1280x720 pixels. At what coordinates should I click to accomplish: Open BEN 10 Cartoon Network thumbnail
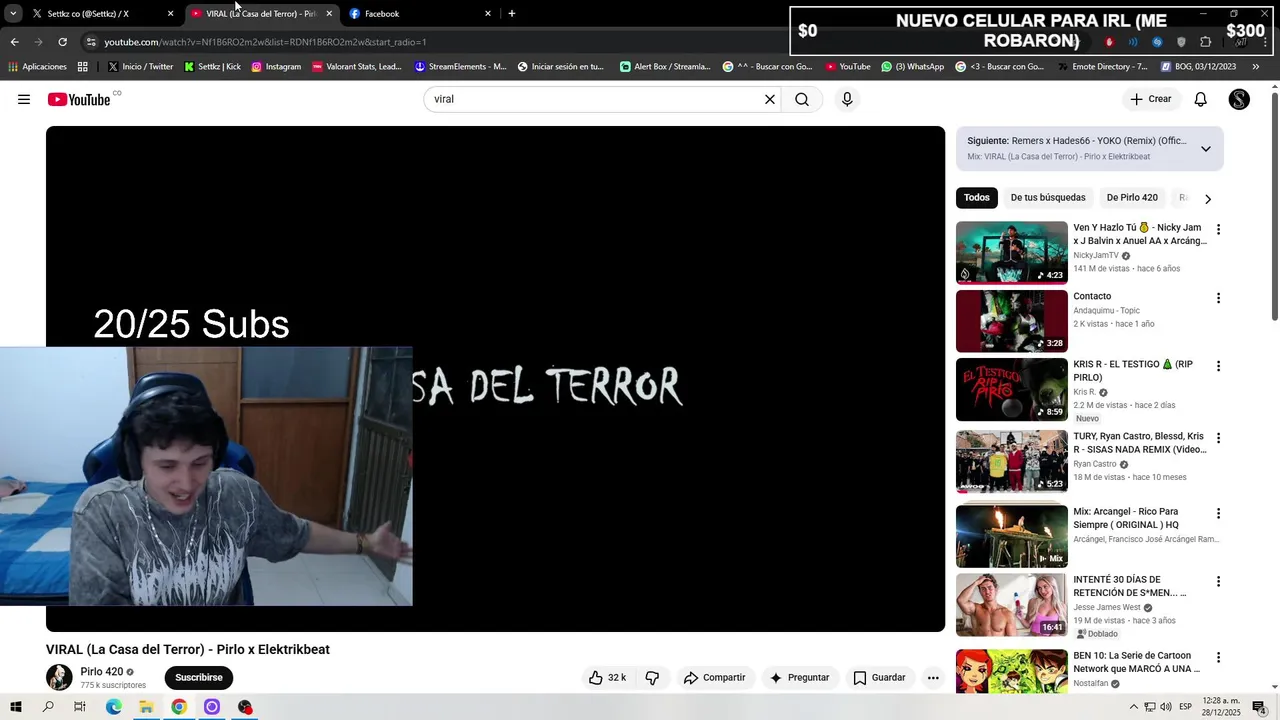pyautogui.click(x=1012, y=671)
